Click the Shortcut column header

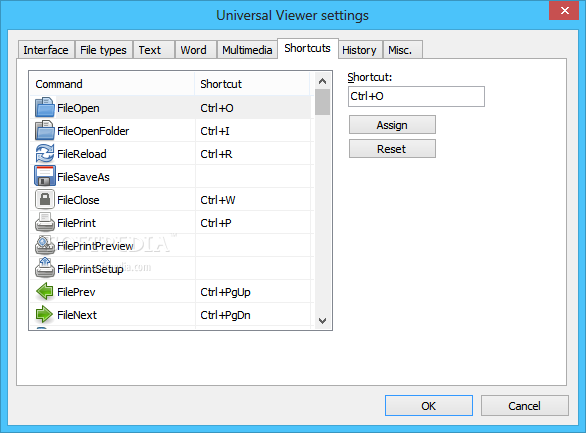[x=252, y=84]
